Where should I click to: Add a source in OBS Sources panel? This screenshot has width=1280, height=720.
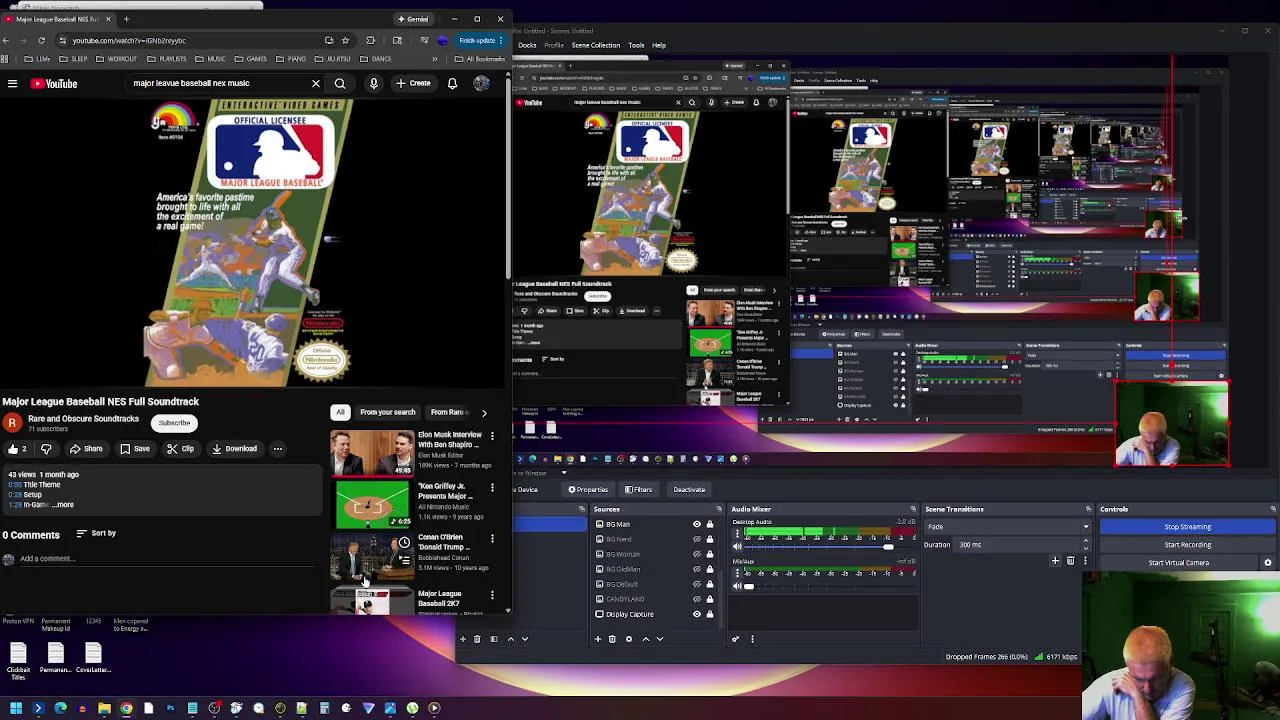pos(598,639)
